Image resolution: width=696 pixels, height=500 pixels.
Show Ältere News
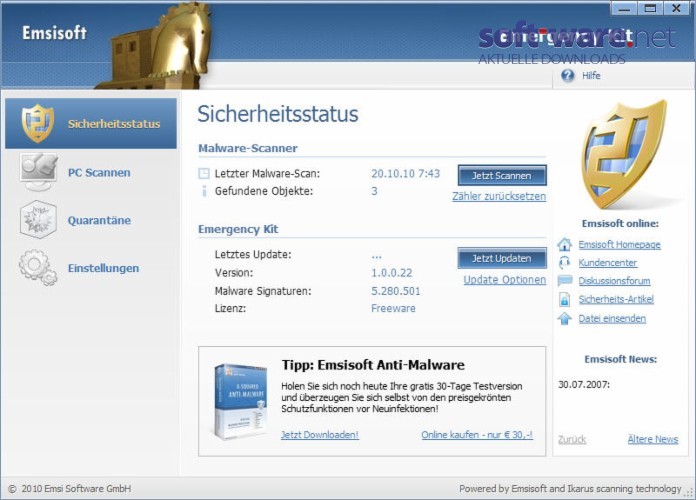[652, 439]
